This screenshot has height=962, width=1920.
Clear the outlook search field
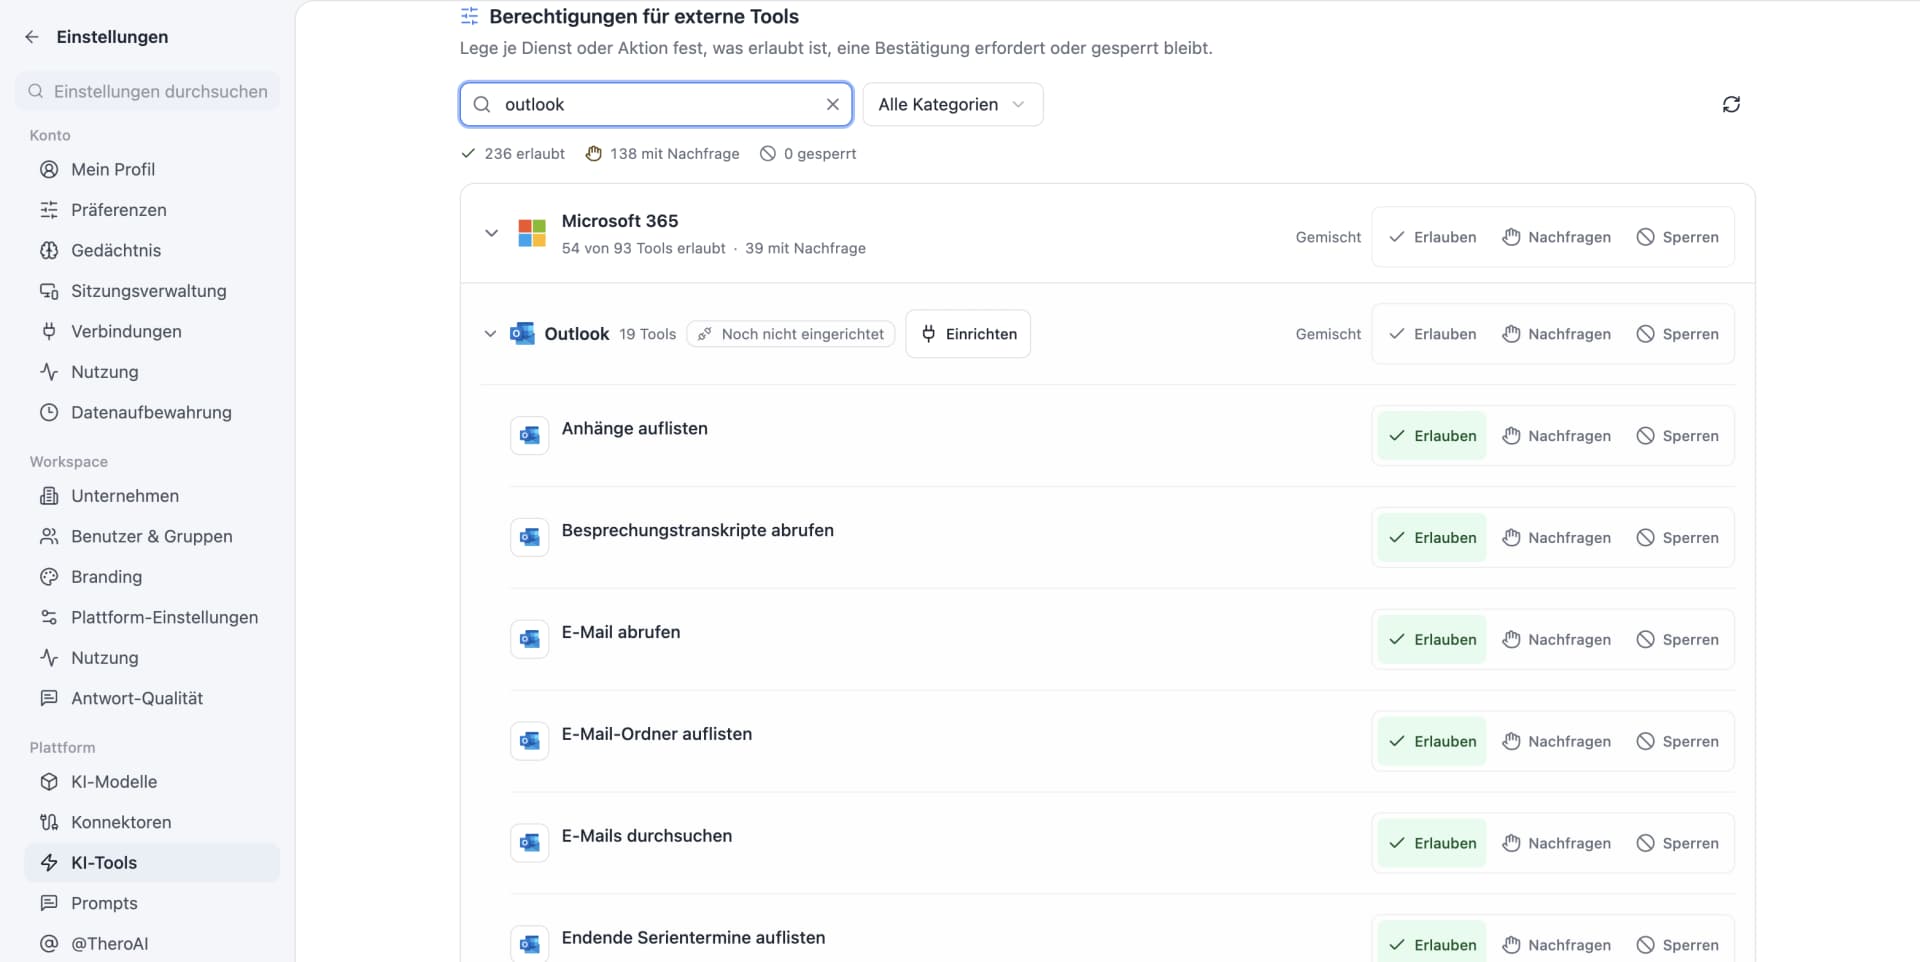point(832,104)
